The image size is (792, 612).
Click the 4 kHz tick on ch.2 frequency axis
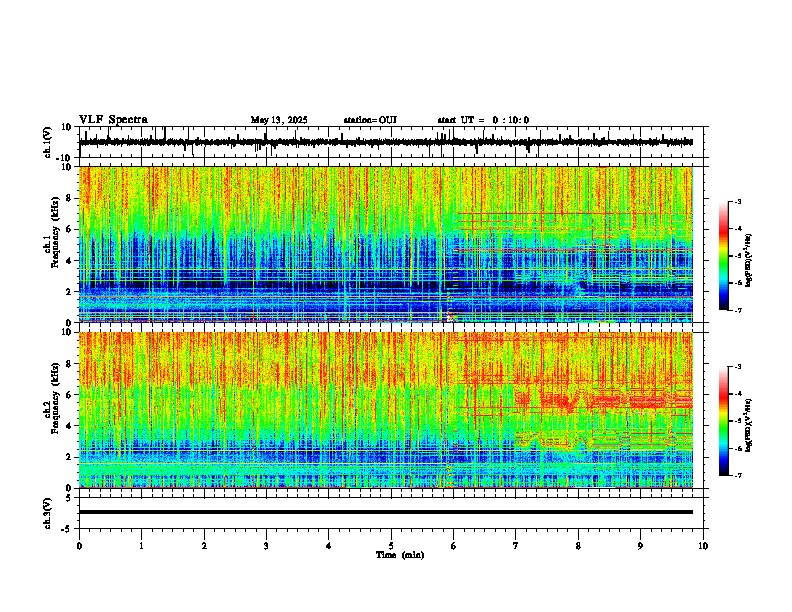click(x=69, y=426)
